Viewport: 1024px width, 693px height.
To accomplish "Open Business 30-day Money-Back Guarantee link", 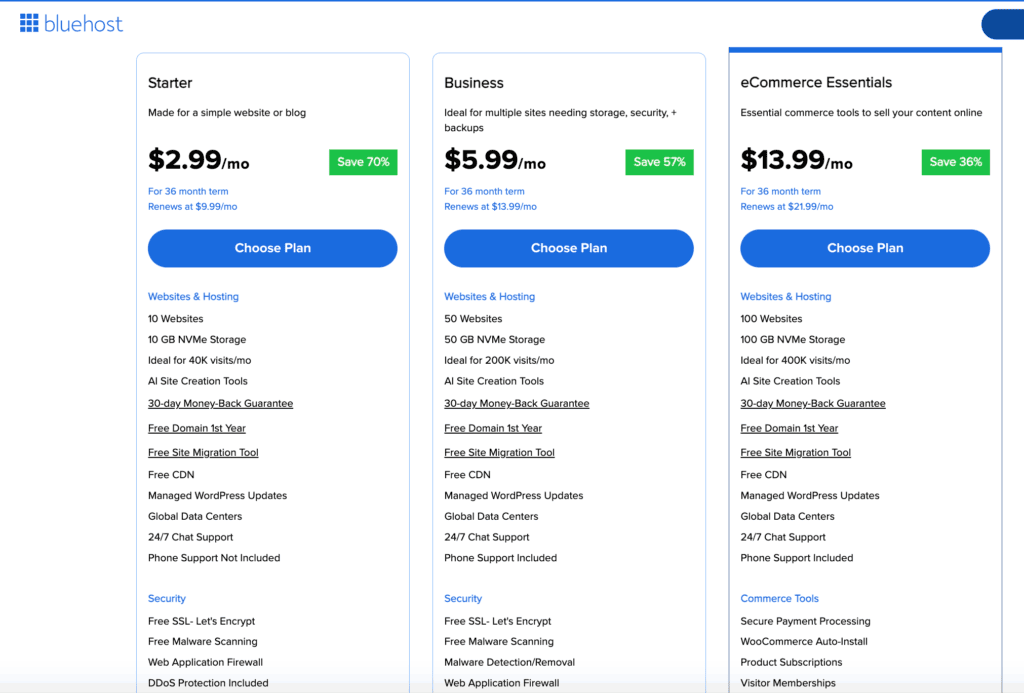I will click(516, 404).
